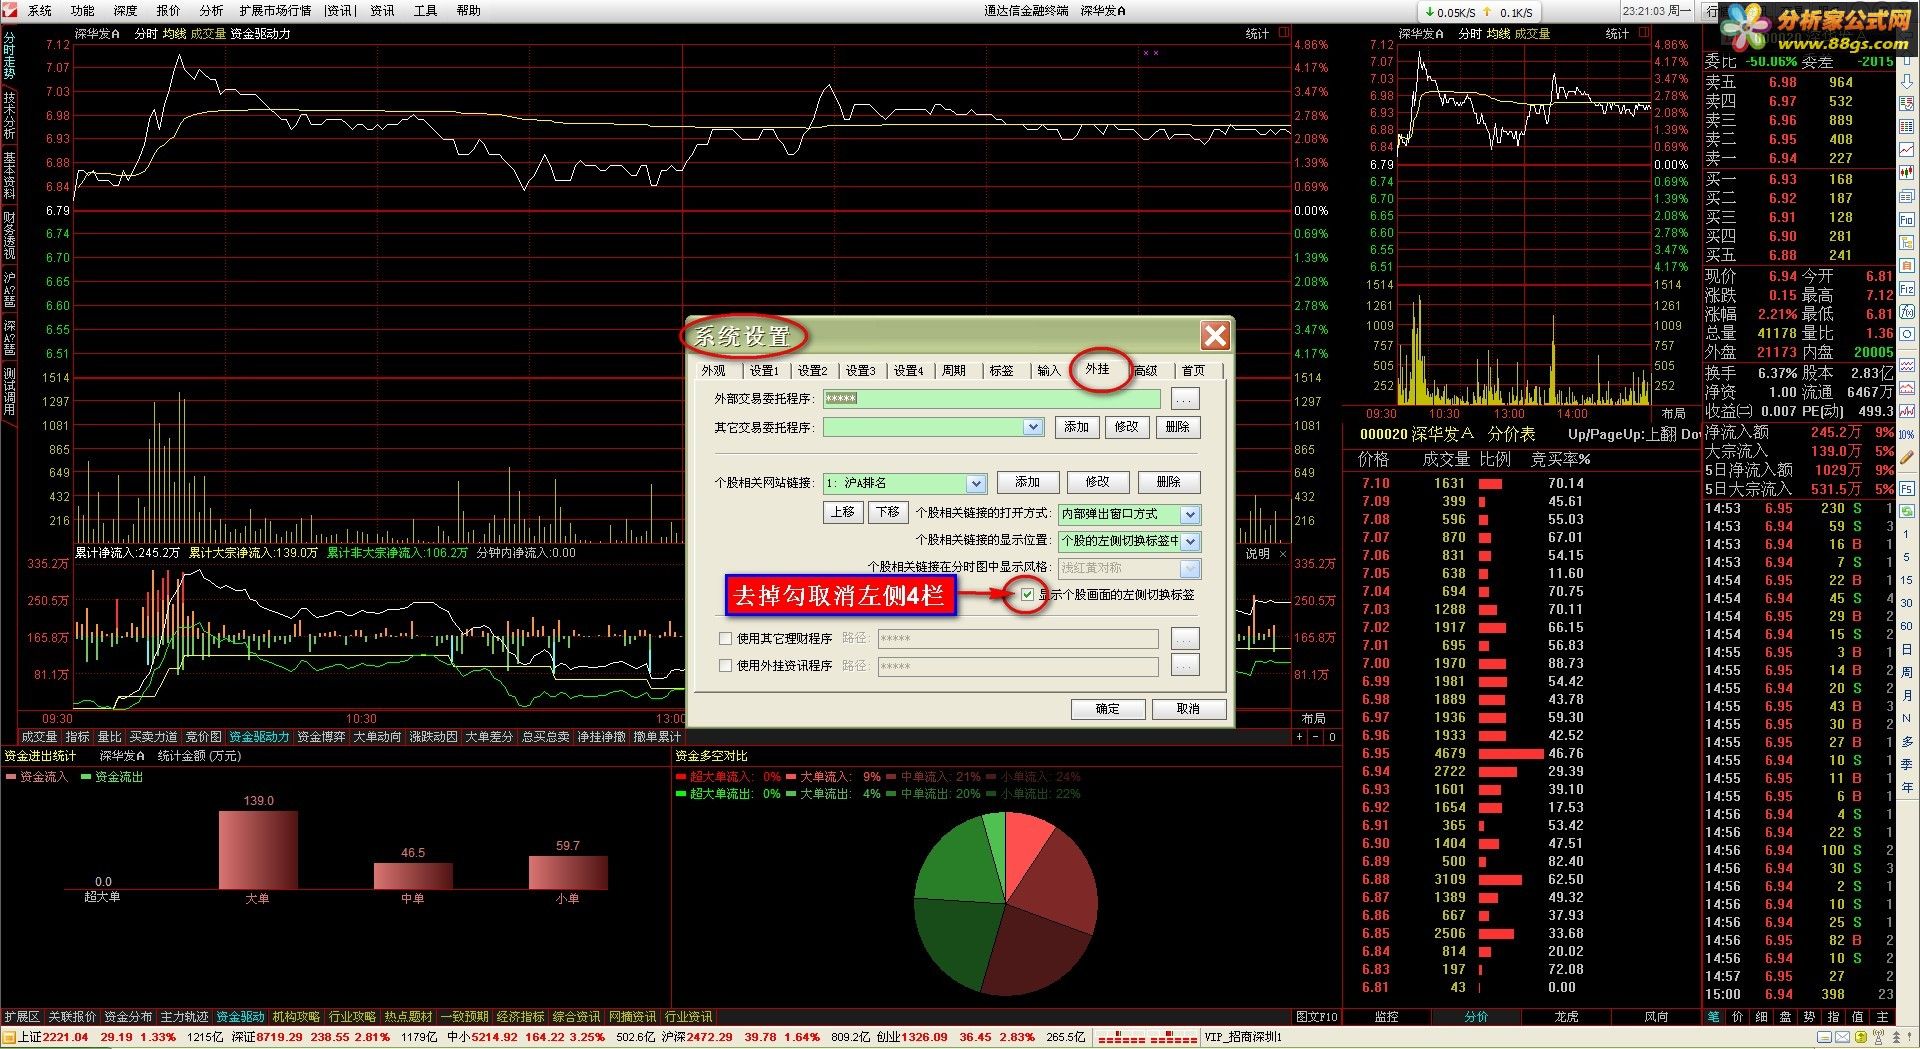Click 删除 button beside 个股相关网站链接
The height and width of the screenshot is (1049, 1920).
1169,482
